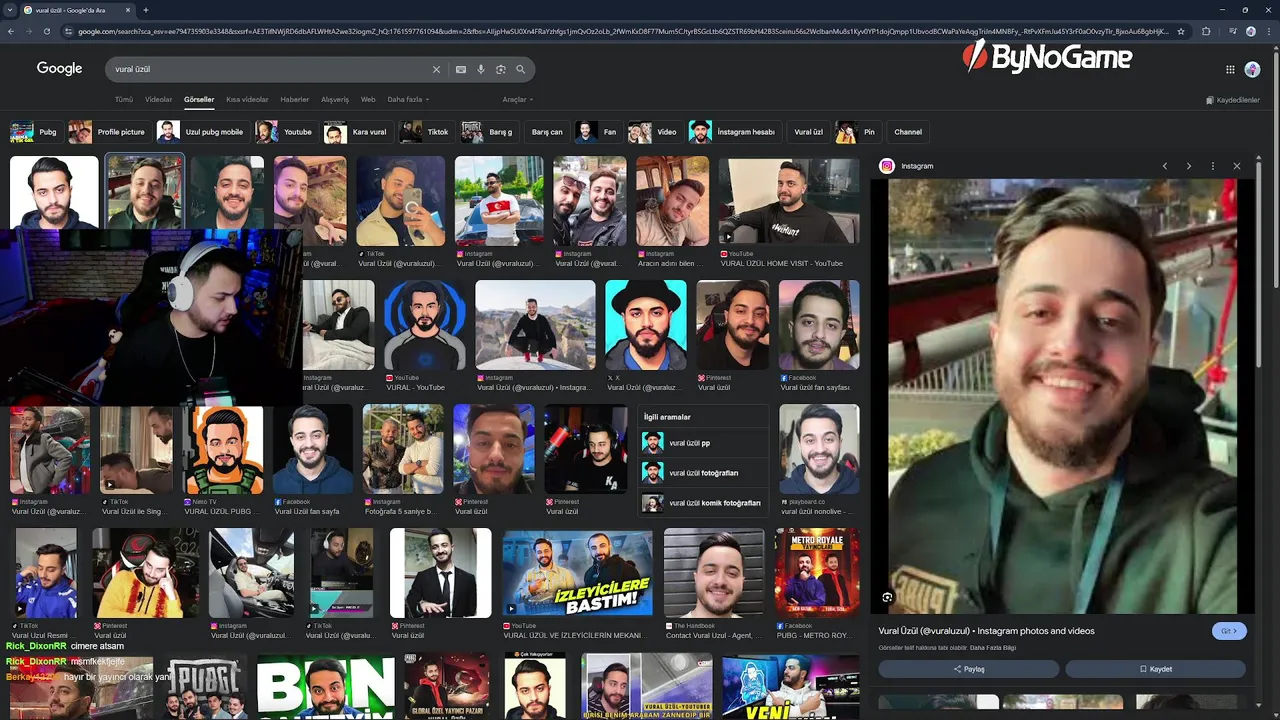Open Chrome profile avatar in toolbar

coord(1251,31)
